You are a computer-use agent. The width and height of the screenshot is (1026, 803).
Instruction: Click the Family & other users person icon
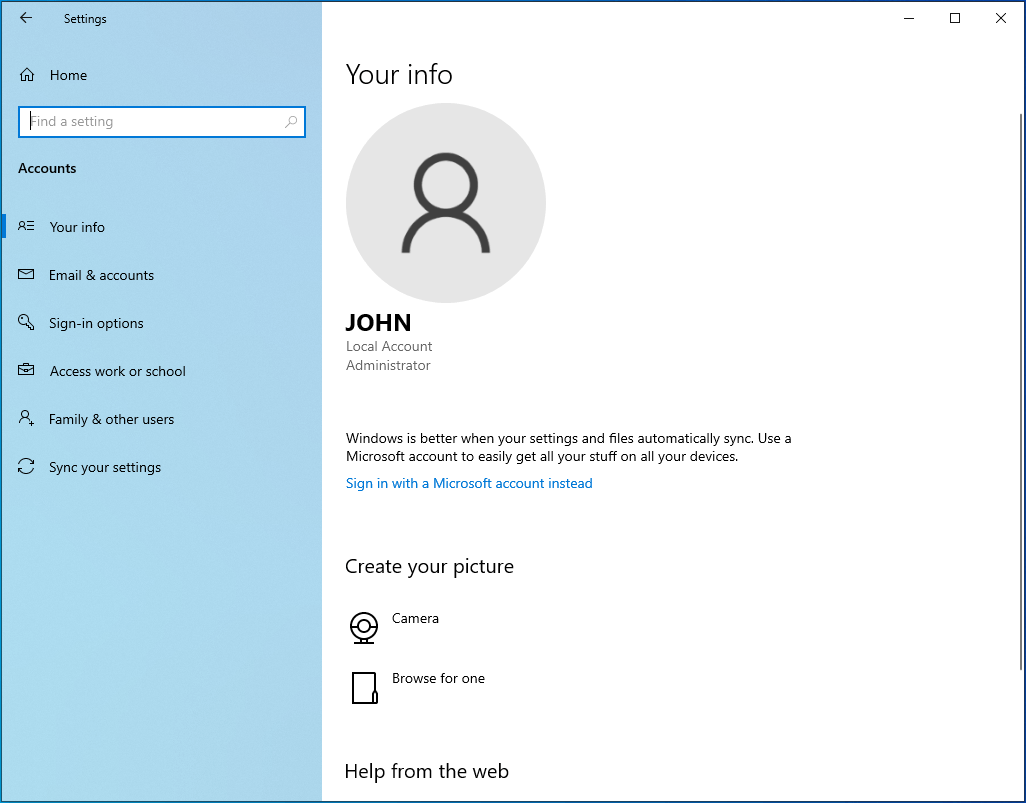[x=27, y=419]
